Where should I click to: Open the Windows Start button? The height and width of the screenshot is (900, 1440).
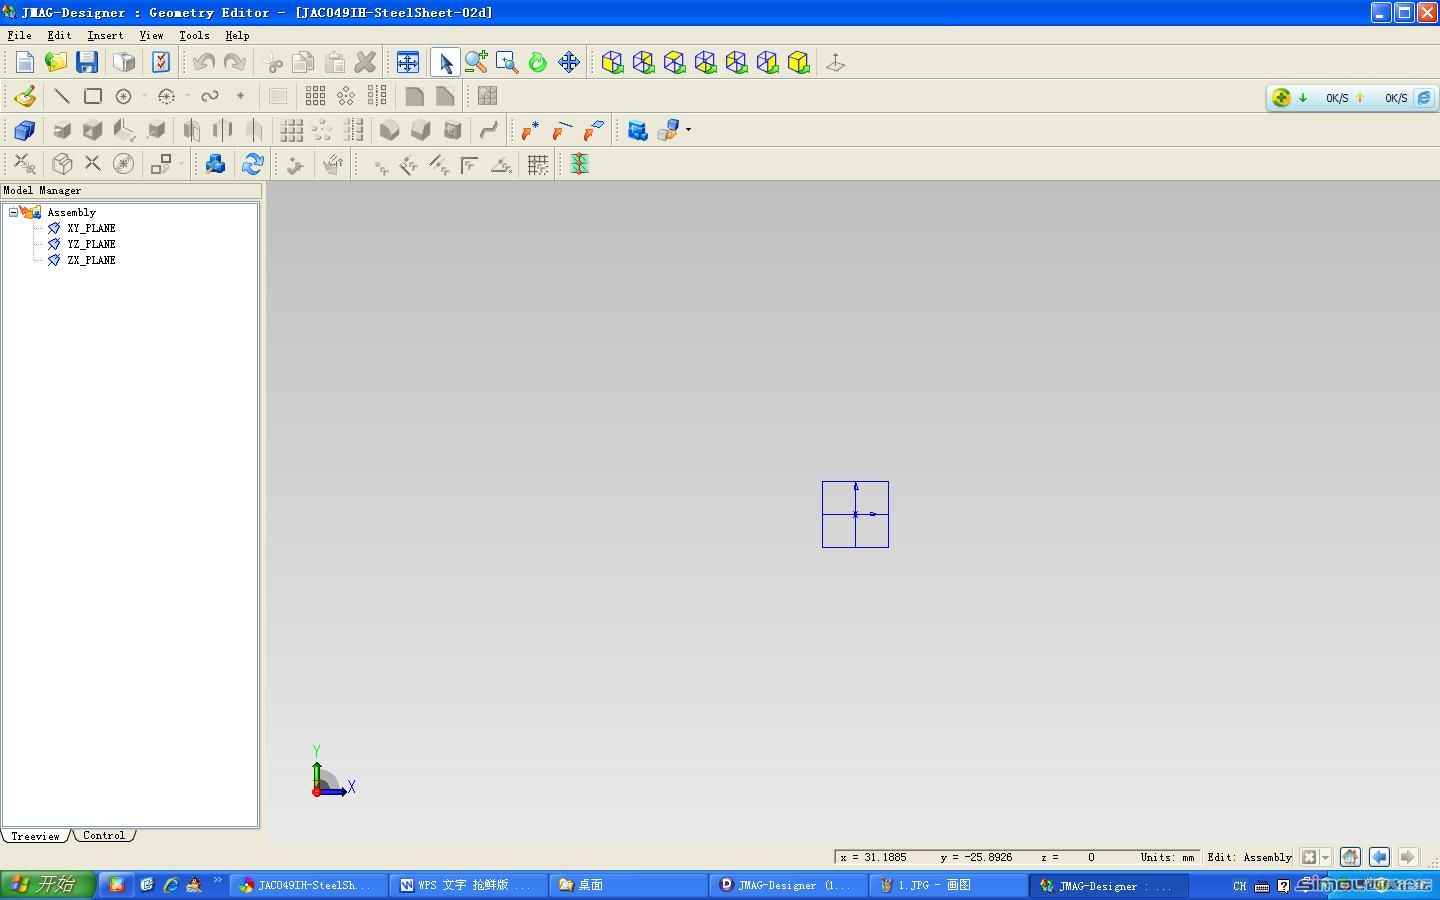48,885
